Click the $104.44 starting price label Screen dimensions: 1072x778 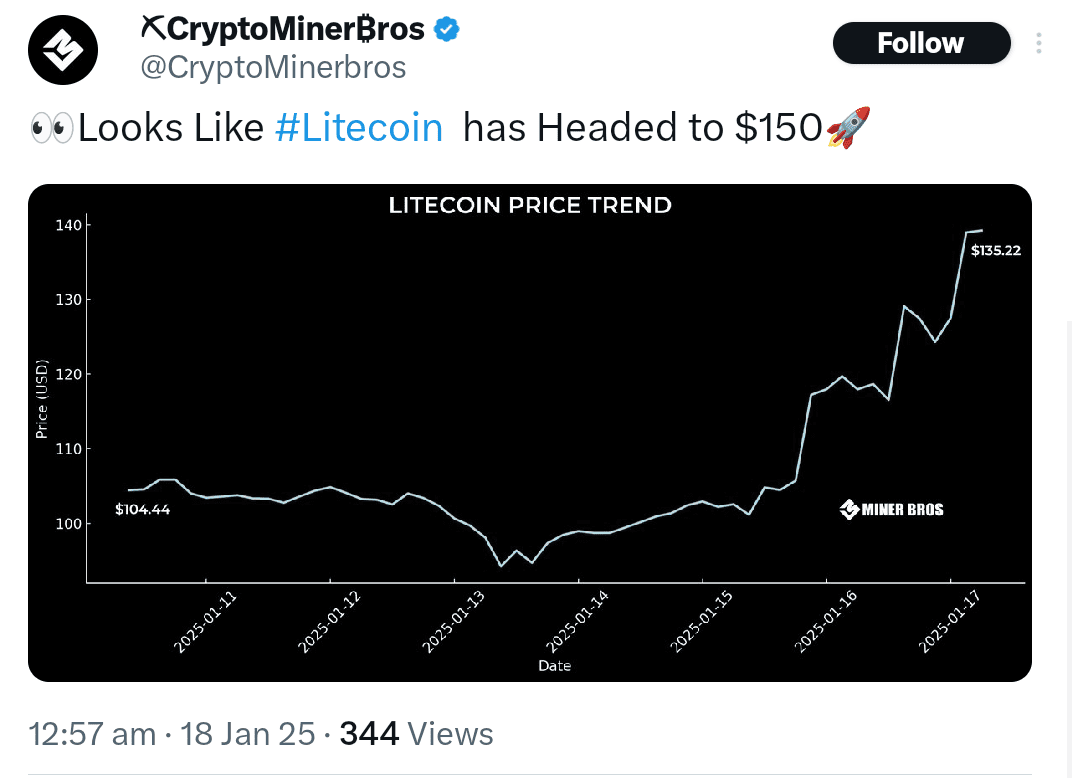coord(141,510)
